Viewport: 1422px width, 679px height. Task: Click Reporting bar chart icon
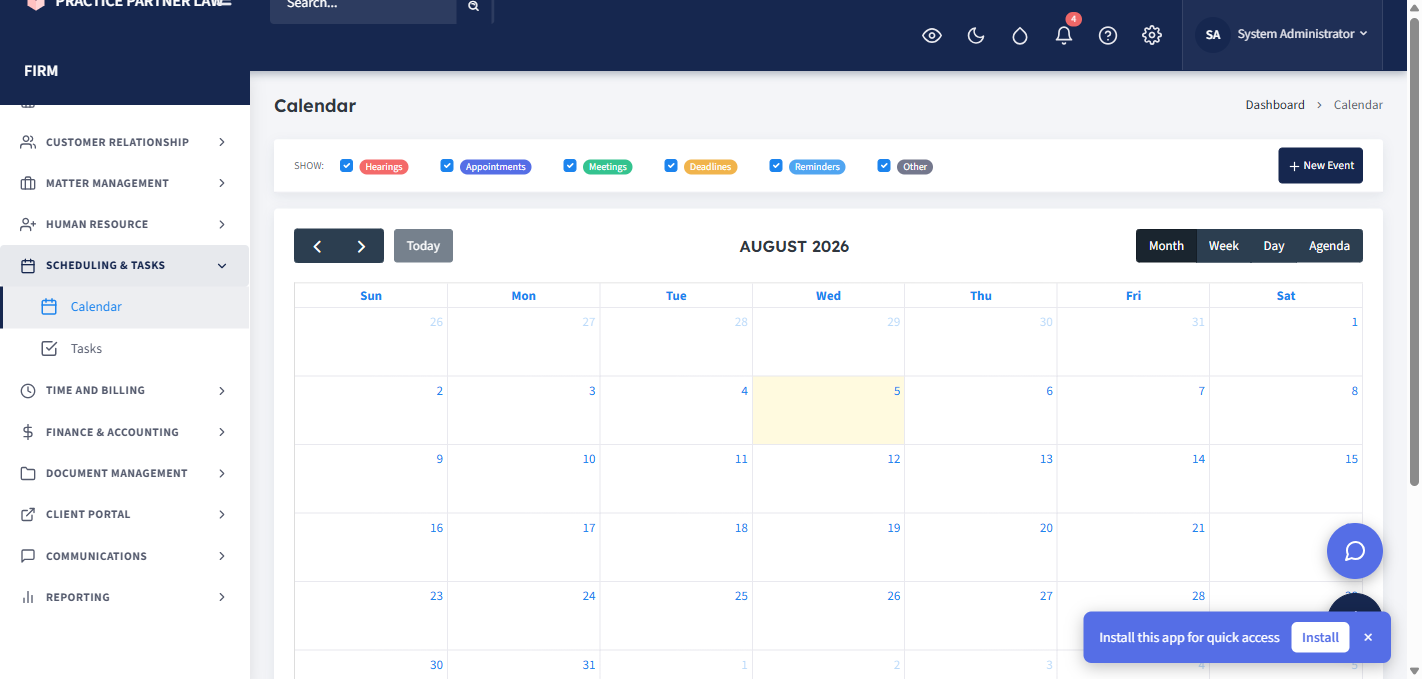(28, 597)
